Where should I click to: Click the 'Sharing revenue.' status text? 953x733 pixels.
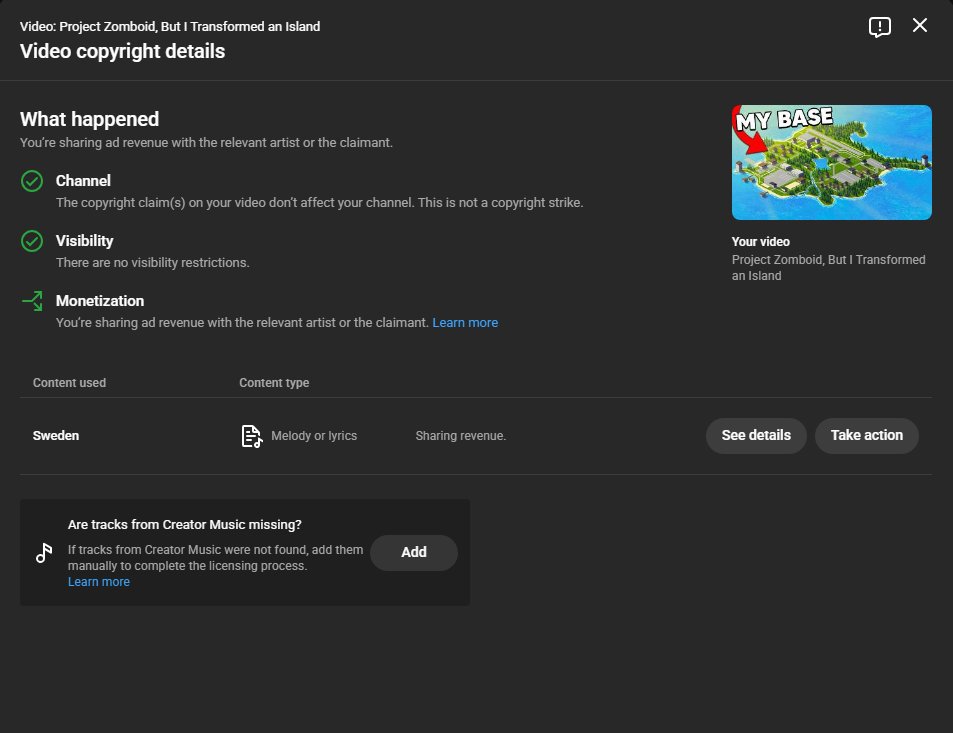tap(461, 436)
